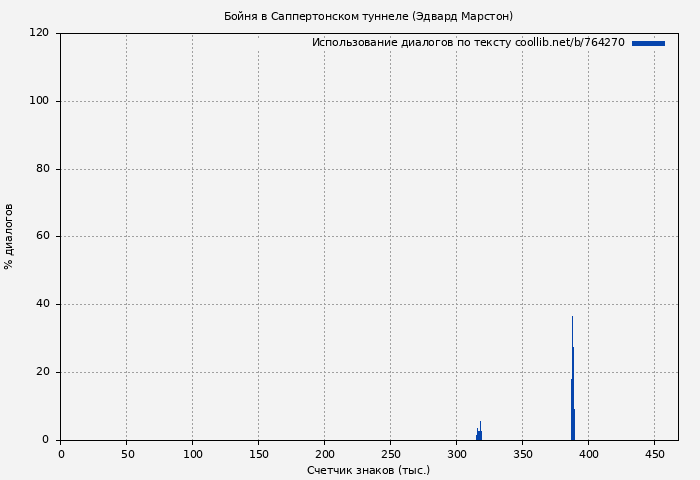Click the horizontal axis label "Счетчик знаков (тыс.)"
700x480 pixels.
point(368,470)
